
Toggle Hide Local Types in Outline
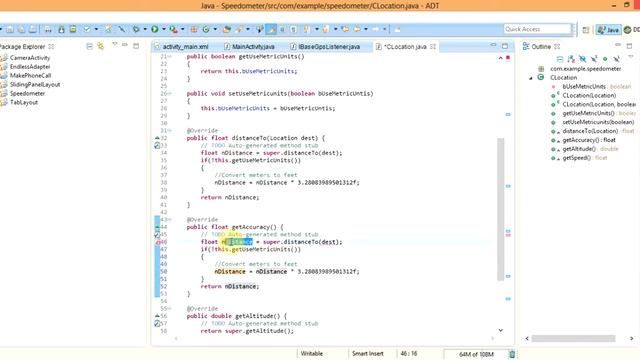pyautogui.click(x=617, y=59)
